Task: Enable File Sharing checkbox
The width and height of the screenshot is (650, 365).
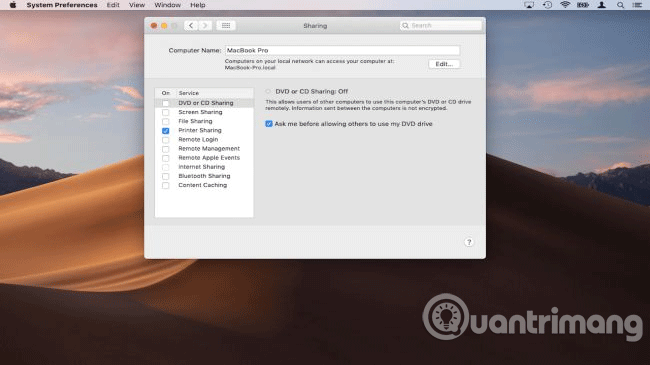Action: point(165,121)
